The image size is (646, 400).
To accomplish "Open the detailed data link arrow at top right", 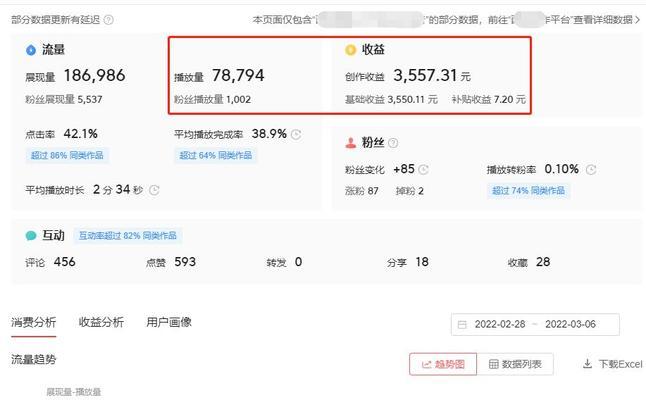I will pyautogui.click(x=637, y=20).
